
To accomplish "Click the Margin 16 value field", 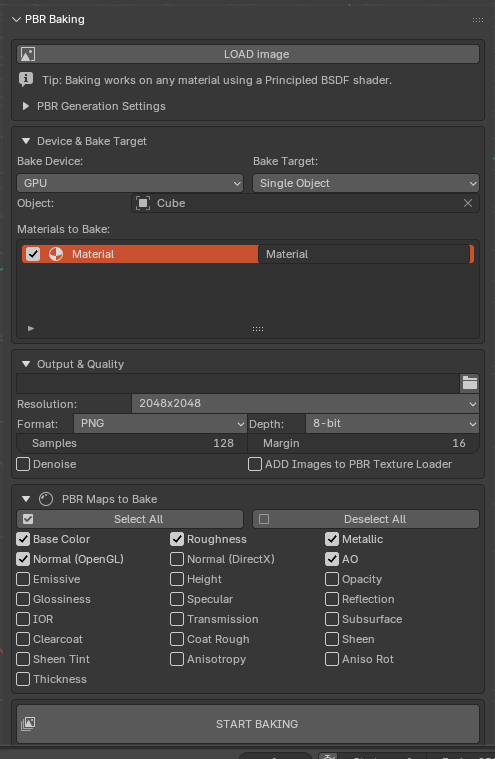I will [x=363, y=443].
